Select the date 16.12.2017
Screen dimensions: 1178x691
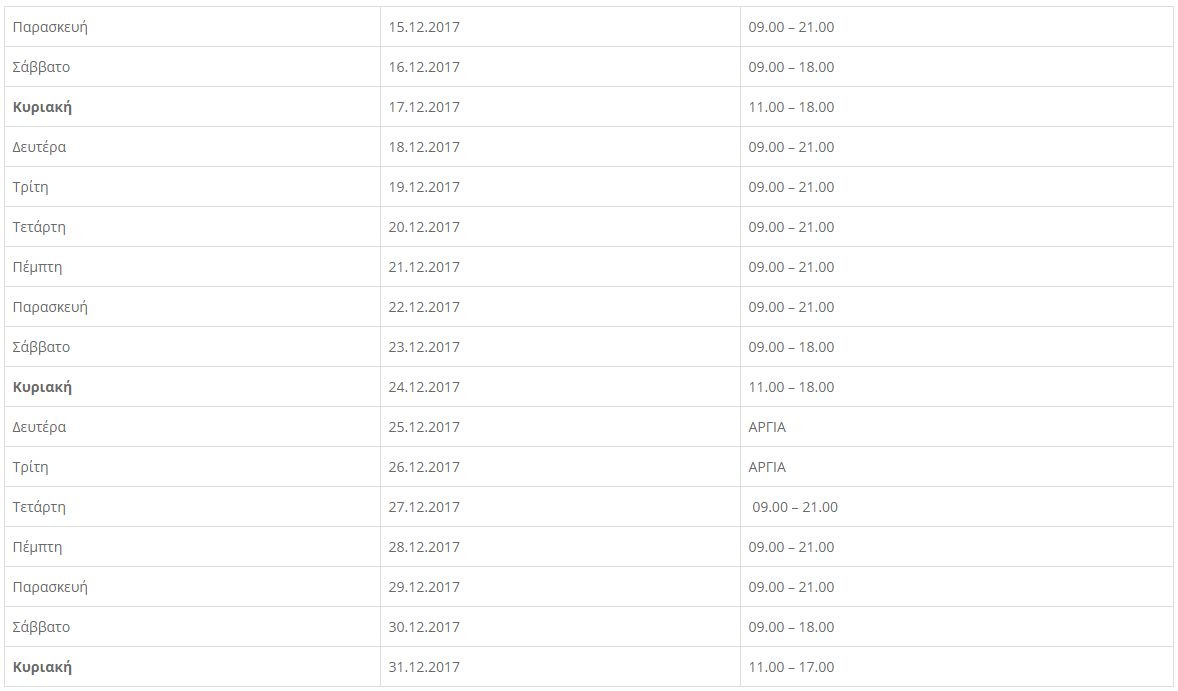point(424,67)
